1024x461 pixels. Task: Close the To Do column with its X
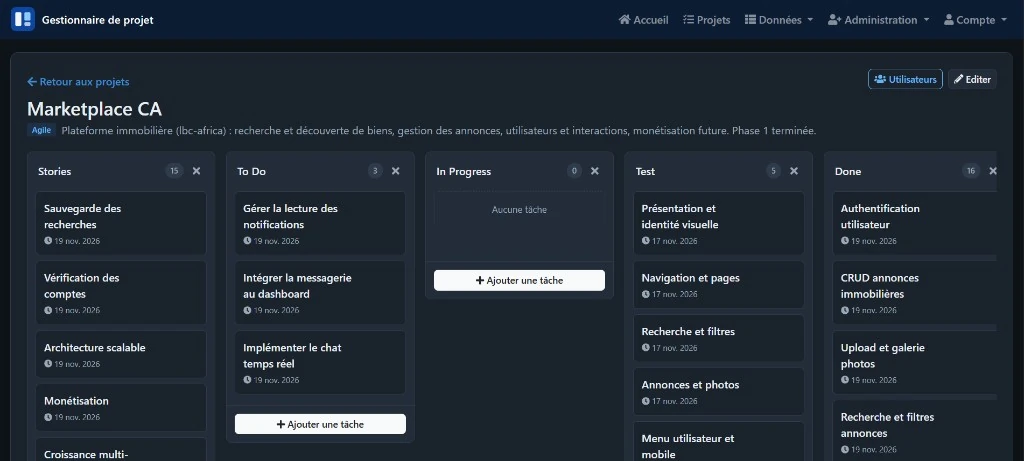[x=396, y=171]
